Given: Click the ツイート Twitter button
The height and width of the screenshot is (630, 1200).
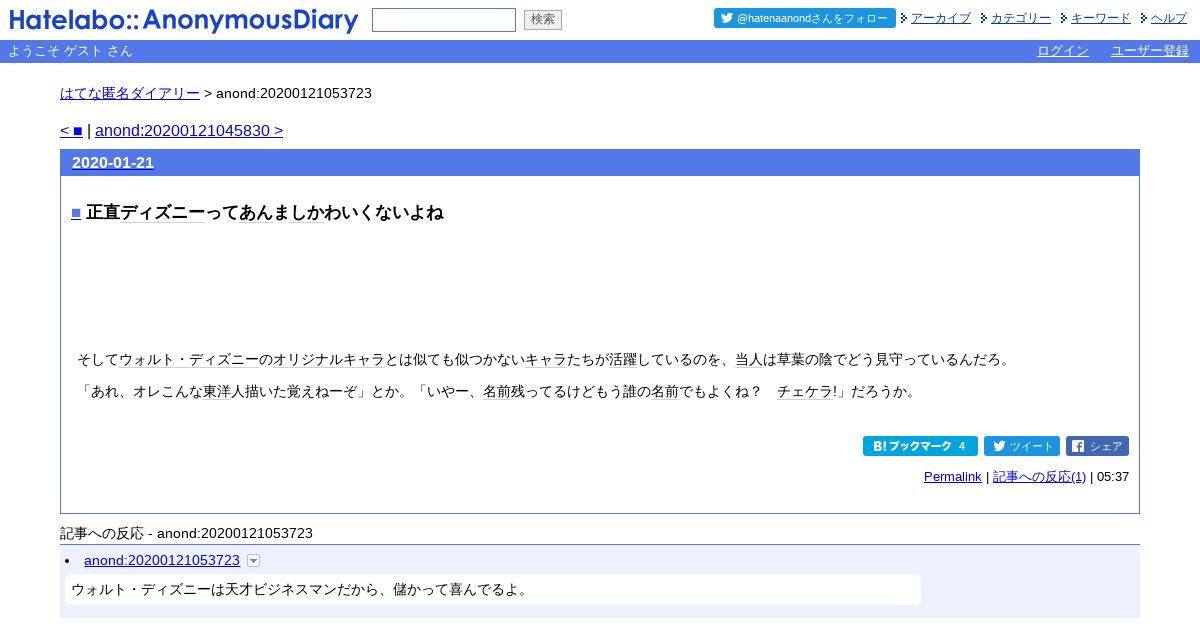Looking at the screenshot, I should 1022,446.
